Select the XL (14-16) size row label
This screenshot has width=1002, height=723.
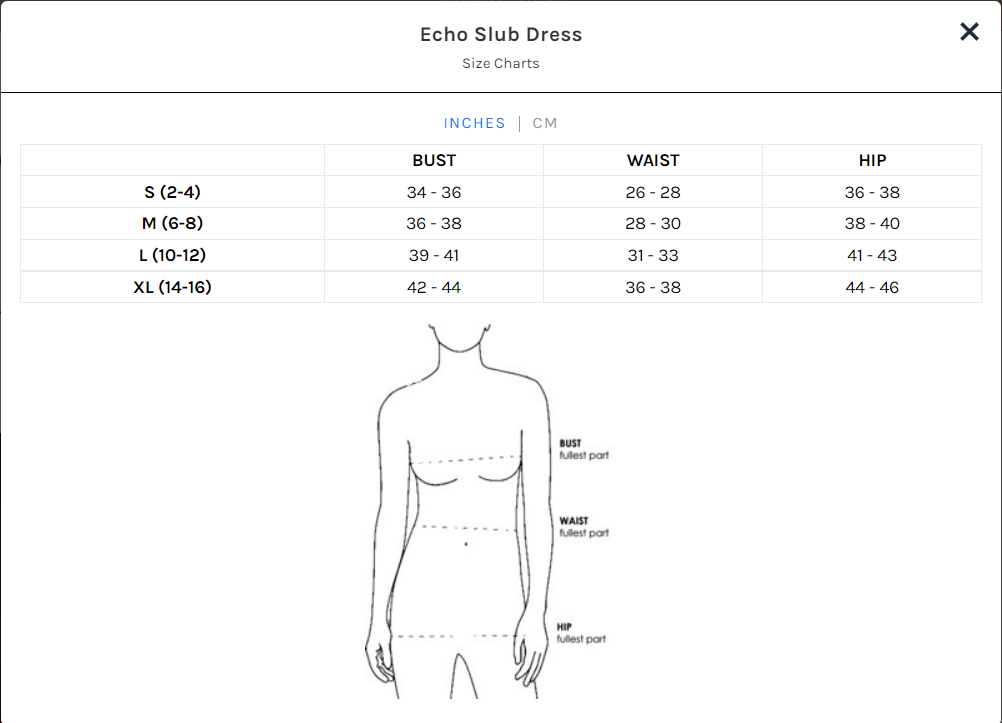coord(172,287)
